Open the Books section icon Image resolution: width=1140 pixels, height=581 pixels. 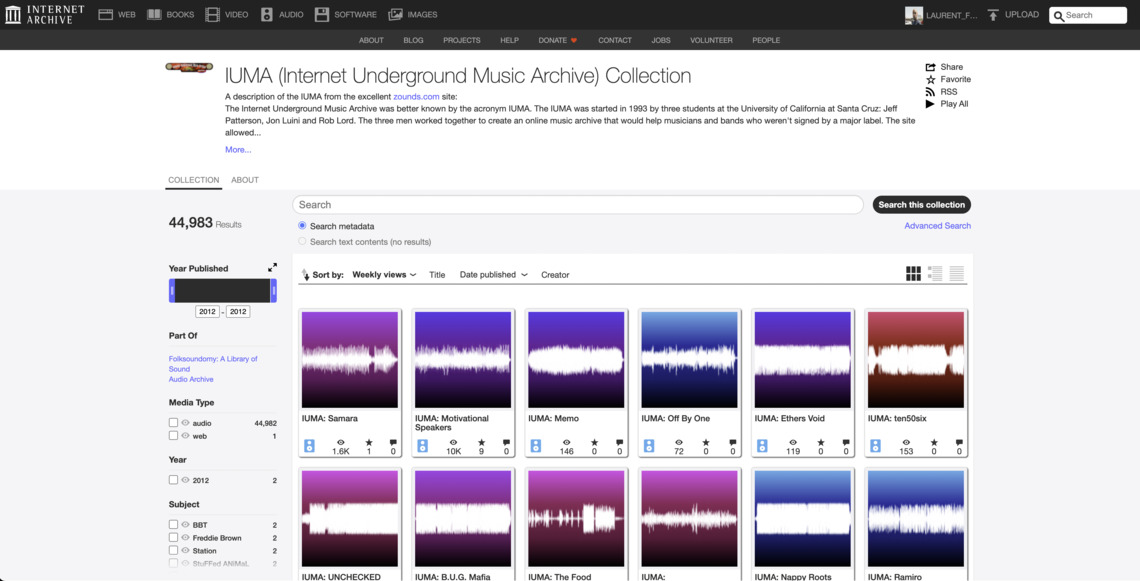point(154,15)
